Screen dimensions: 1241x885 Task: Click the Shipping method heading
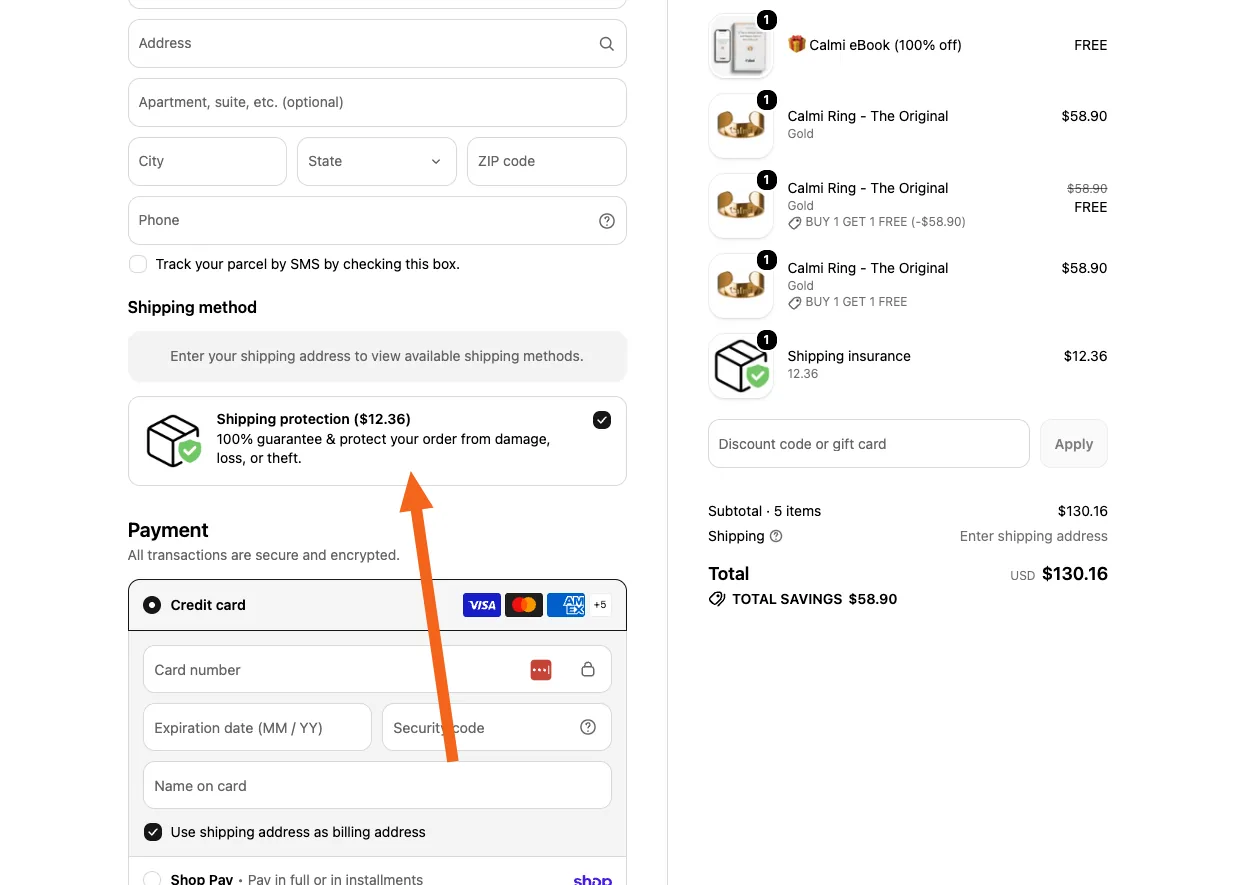pyautogui.click(x=192, y=307)
